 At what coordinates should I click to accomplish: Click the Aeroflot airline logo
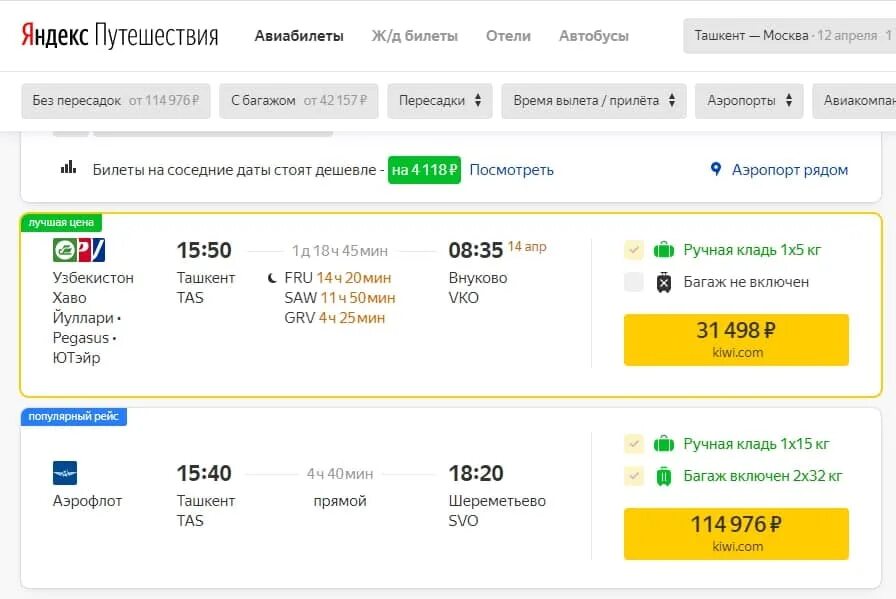coord(65,473)
